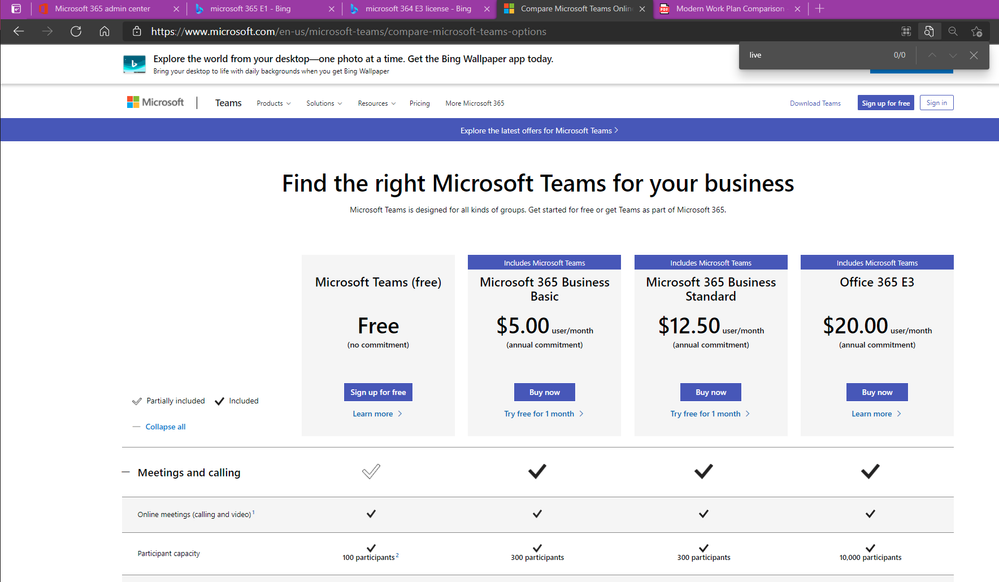Expand the Products dropdown menu
Screen dimensions: 999x582
[x=273, y=103]
